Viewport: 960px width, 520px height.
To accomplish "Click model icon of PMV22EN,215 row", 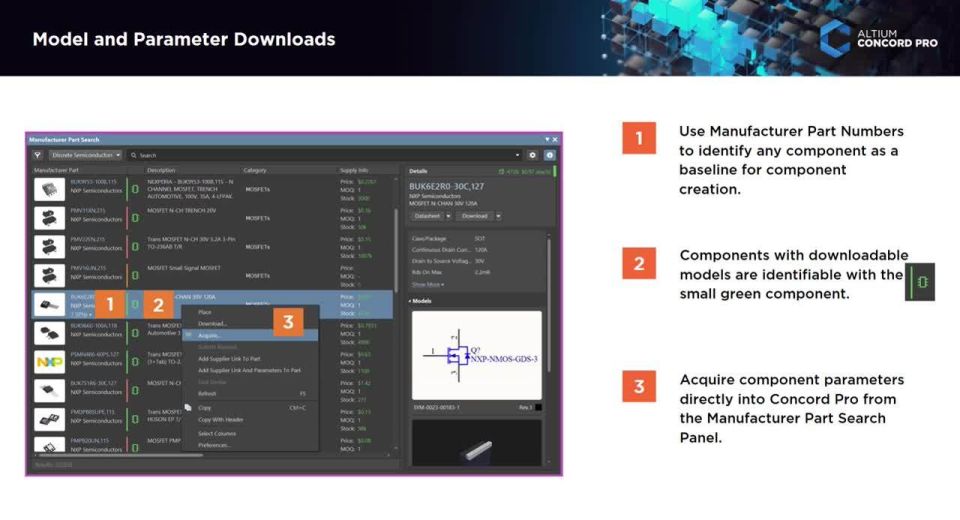I will click(x=135, y=247).
